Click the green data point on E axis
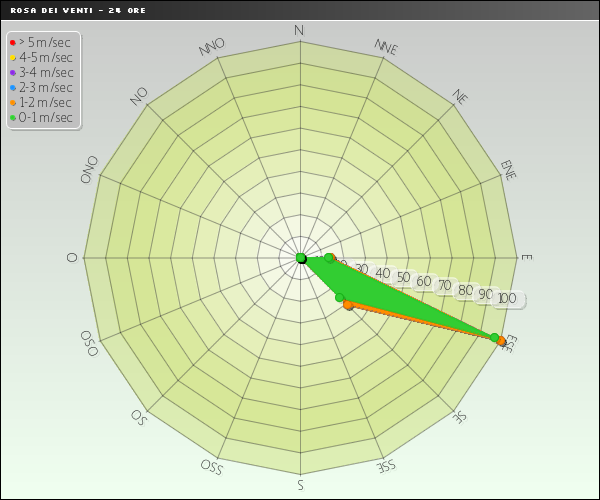600x500 pixels. coord(329,258)
